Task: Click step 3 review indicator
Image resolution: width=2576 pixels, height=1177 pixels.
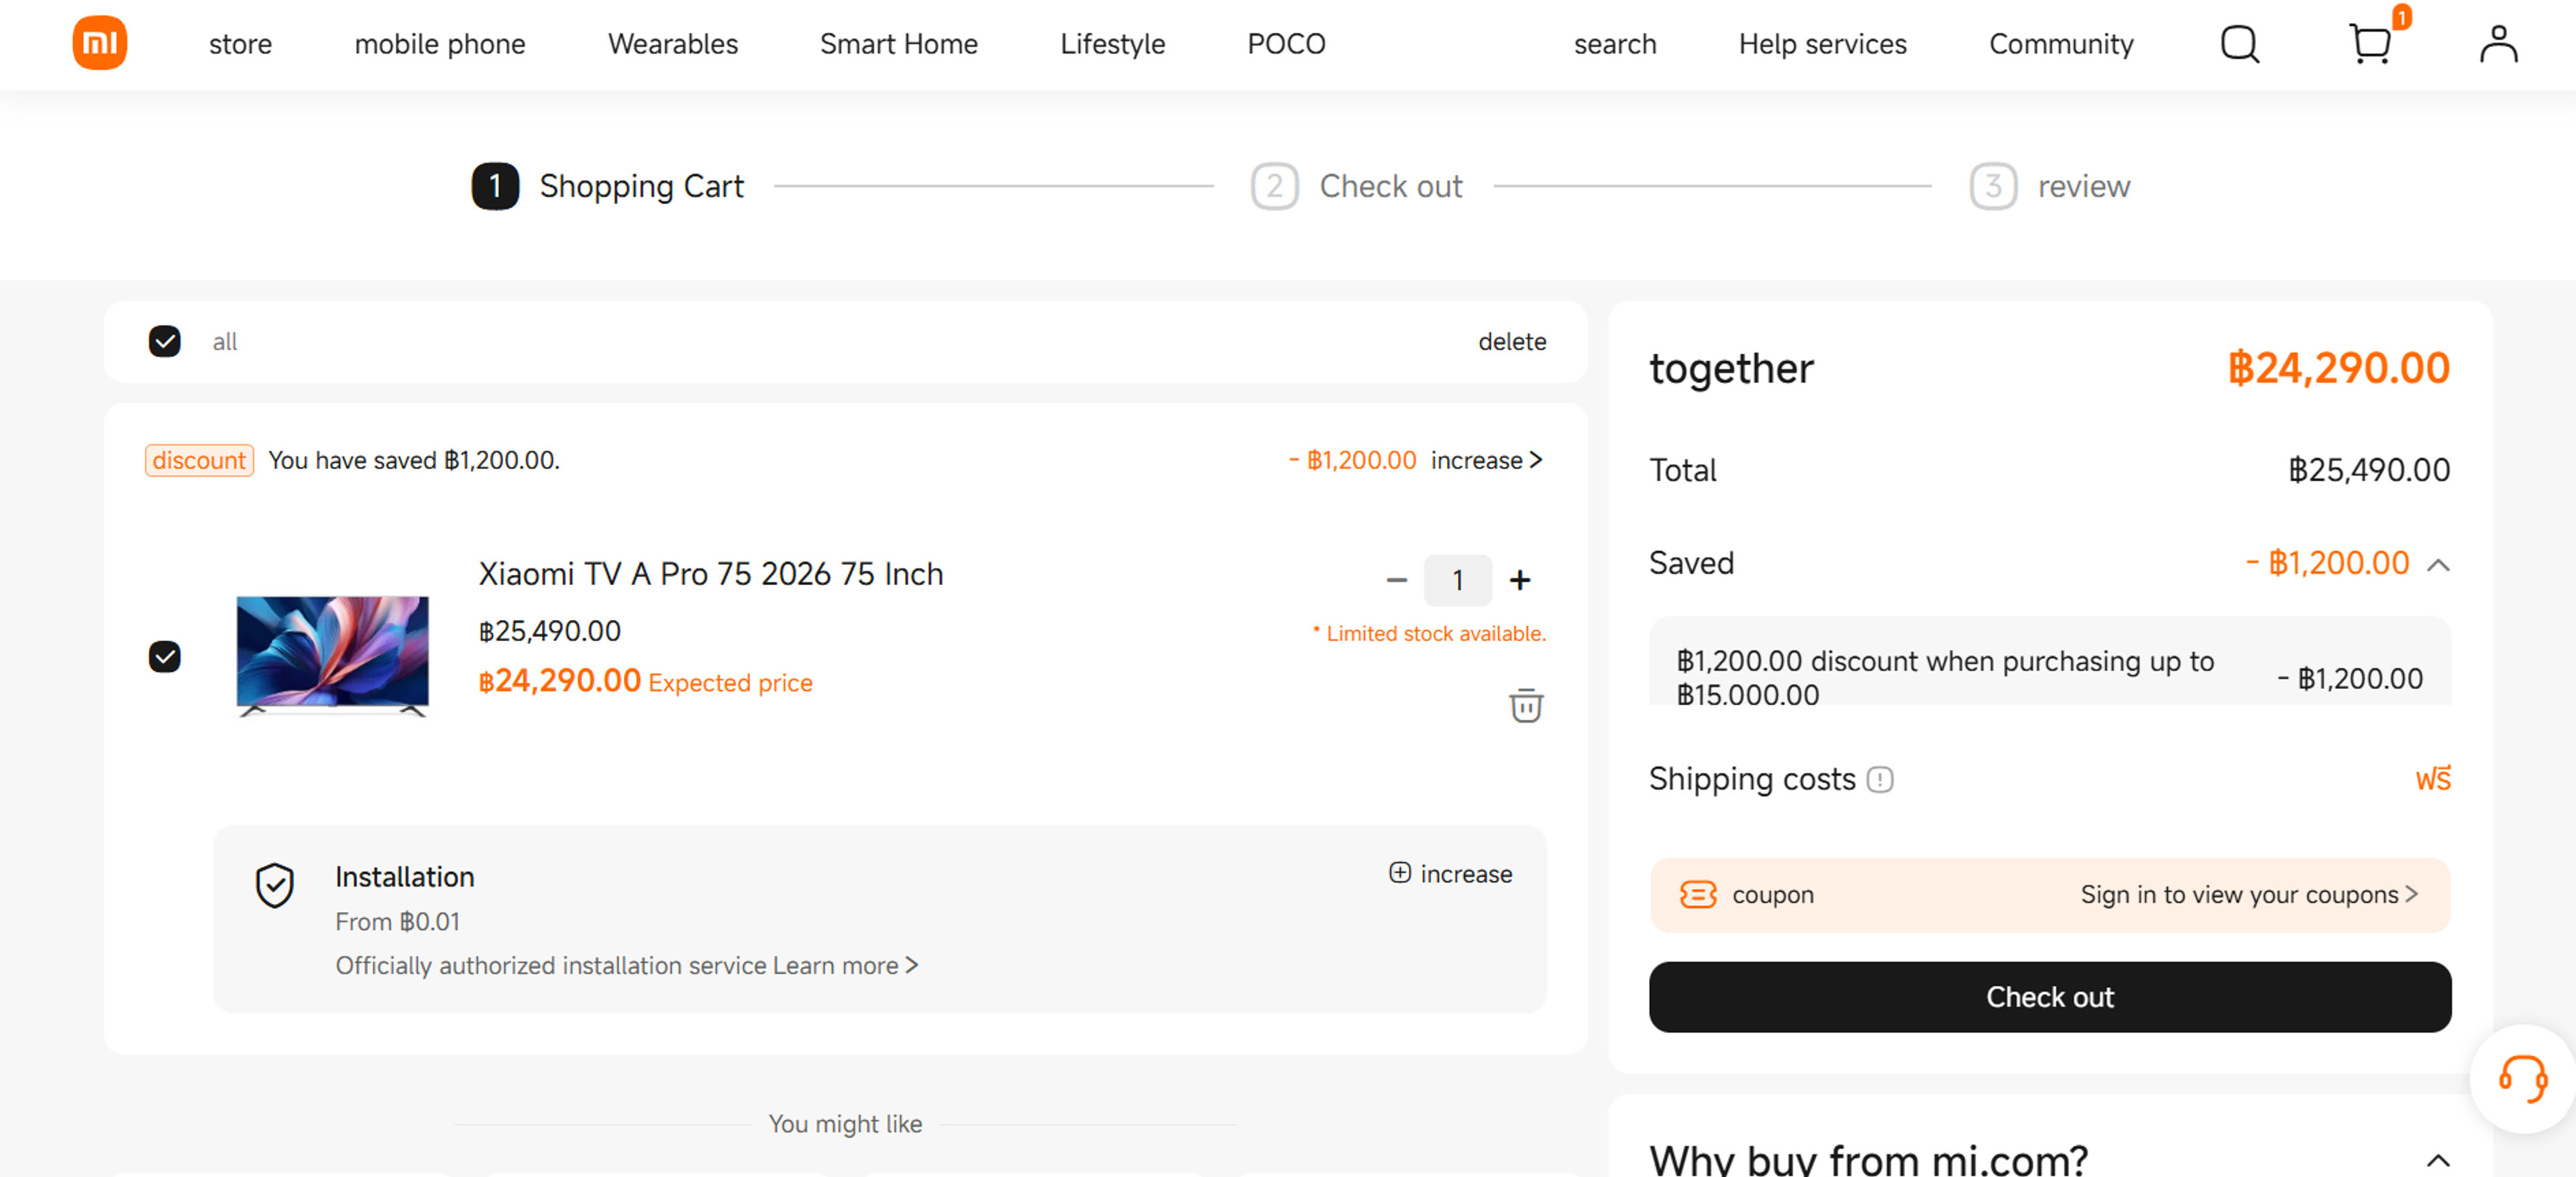Action: (2050, 186)
